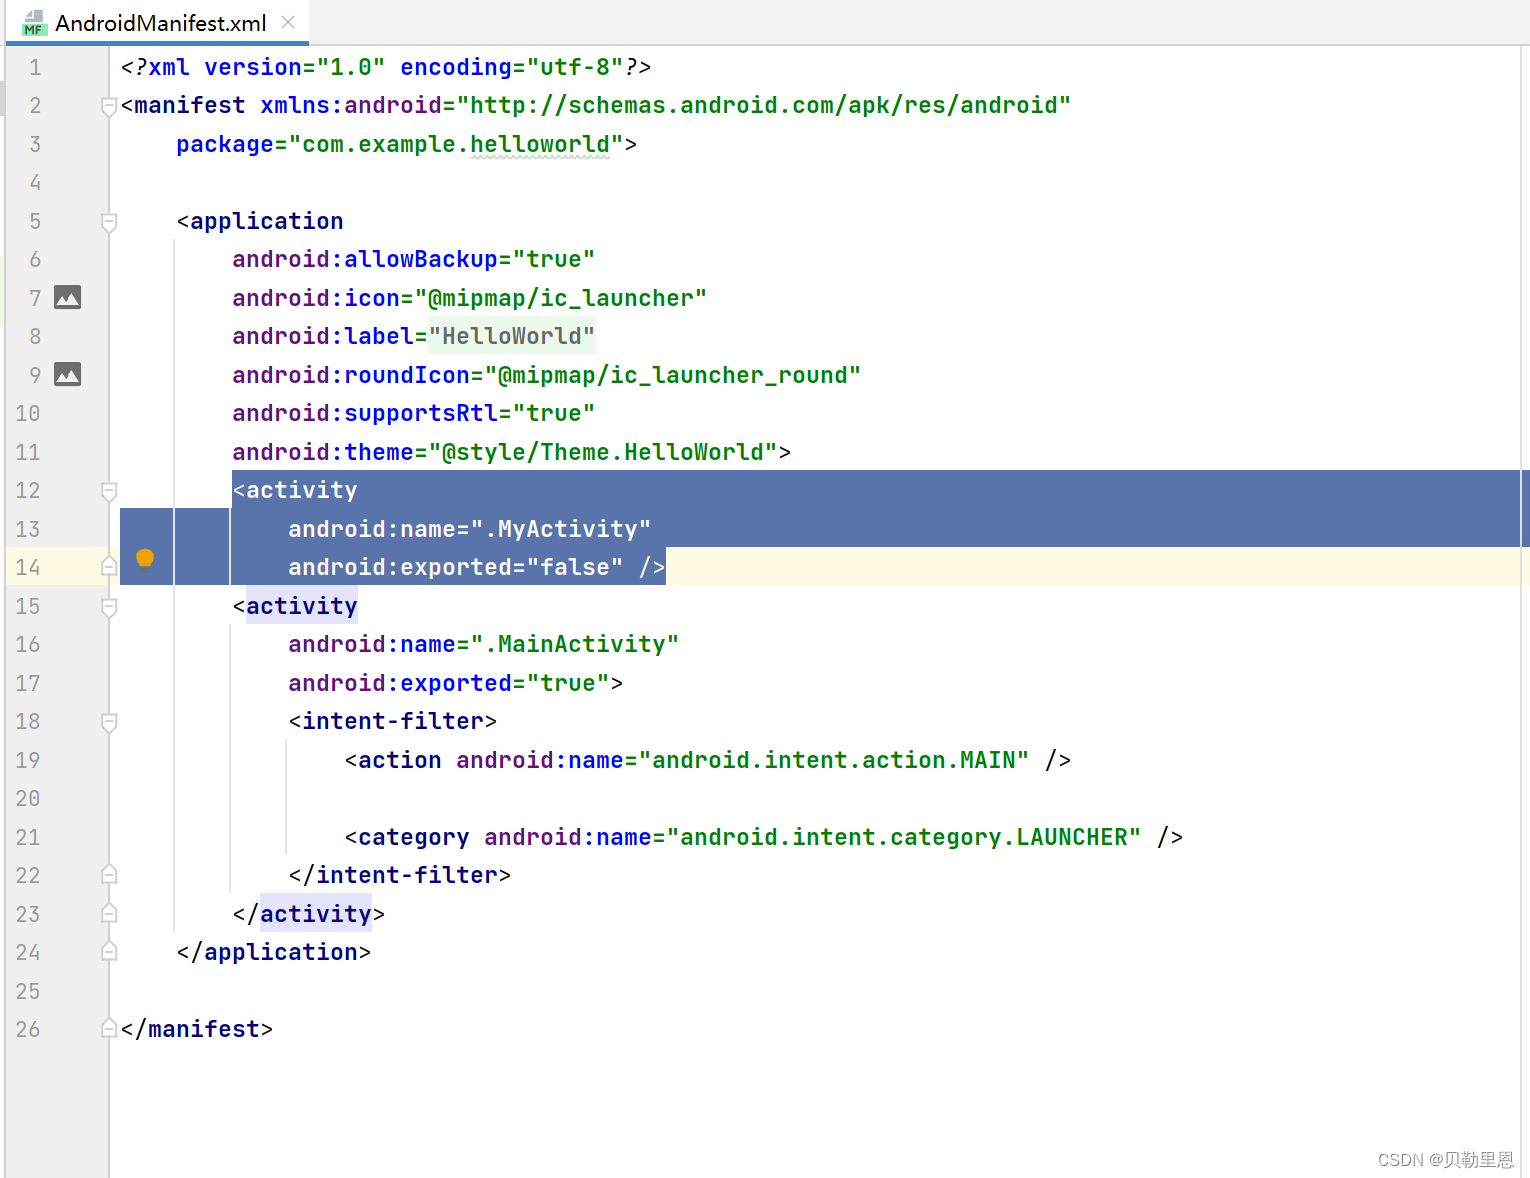Click the fold end marker on line 14
1530x1178 pixels.
pyautogui.click(x=109, y=567)
